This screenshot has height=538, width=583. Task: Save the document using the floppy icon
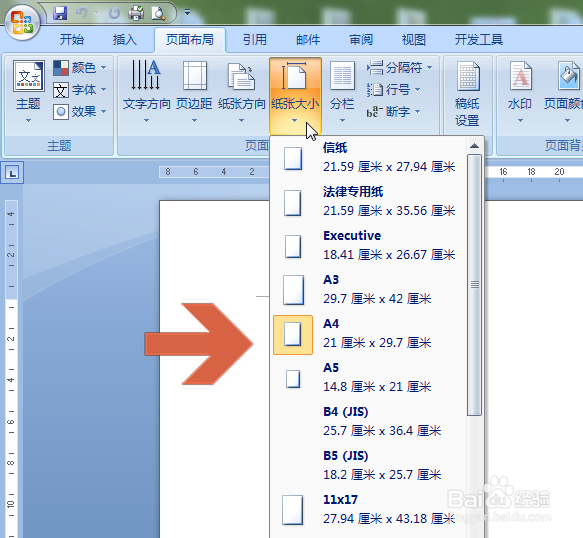[60, 13]
